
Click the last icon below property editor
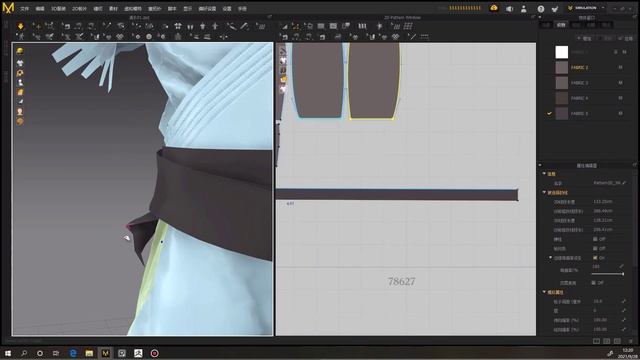631,341
